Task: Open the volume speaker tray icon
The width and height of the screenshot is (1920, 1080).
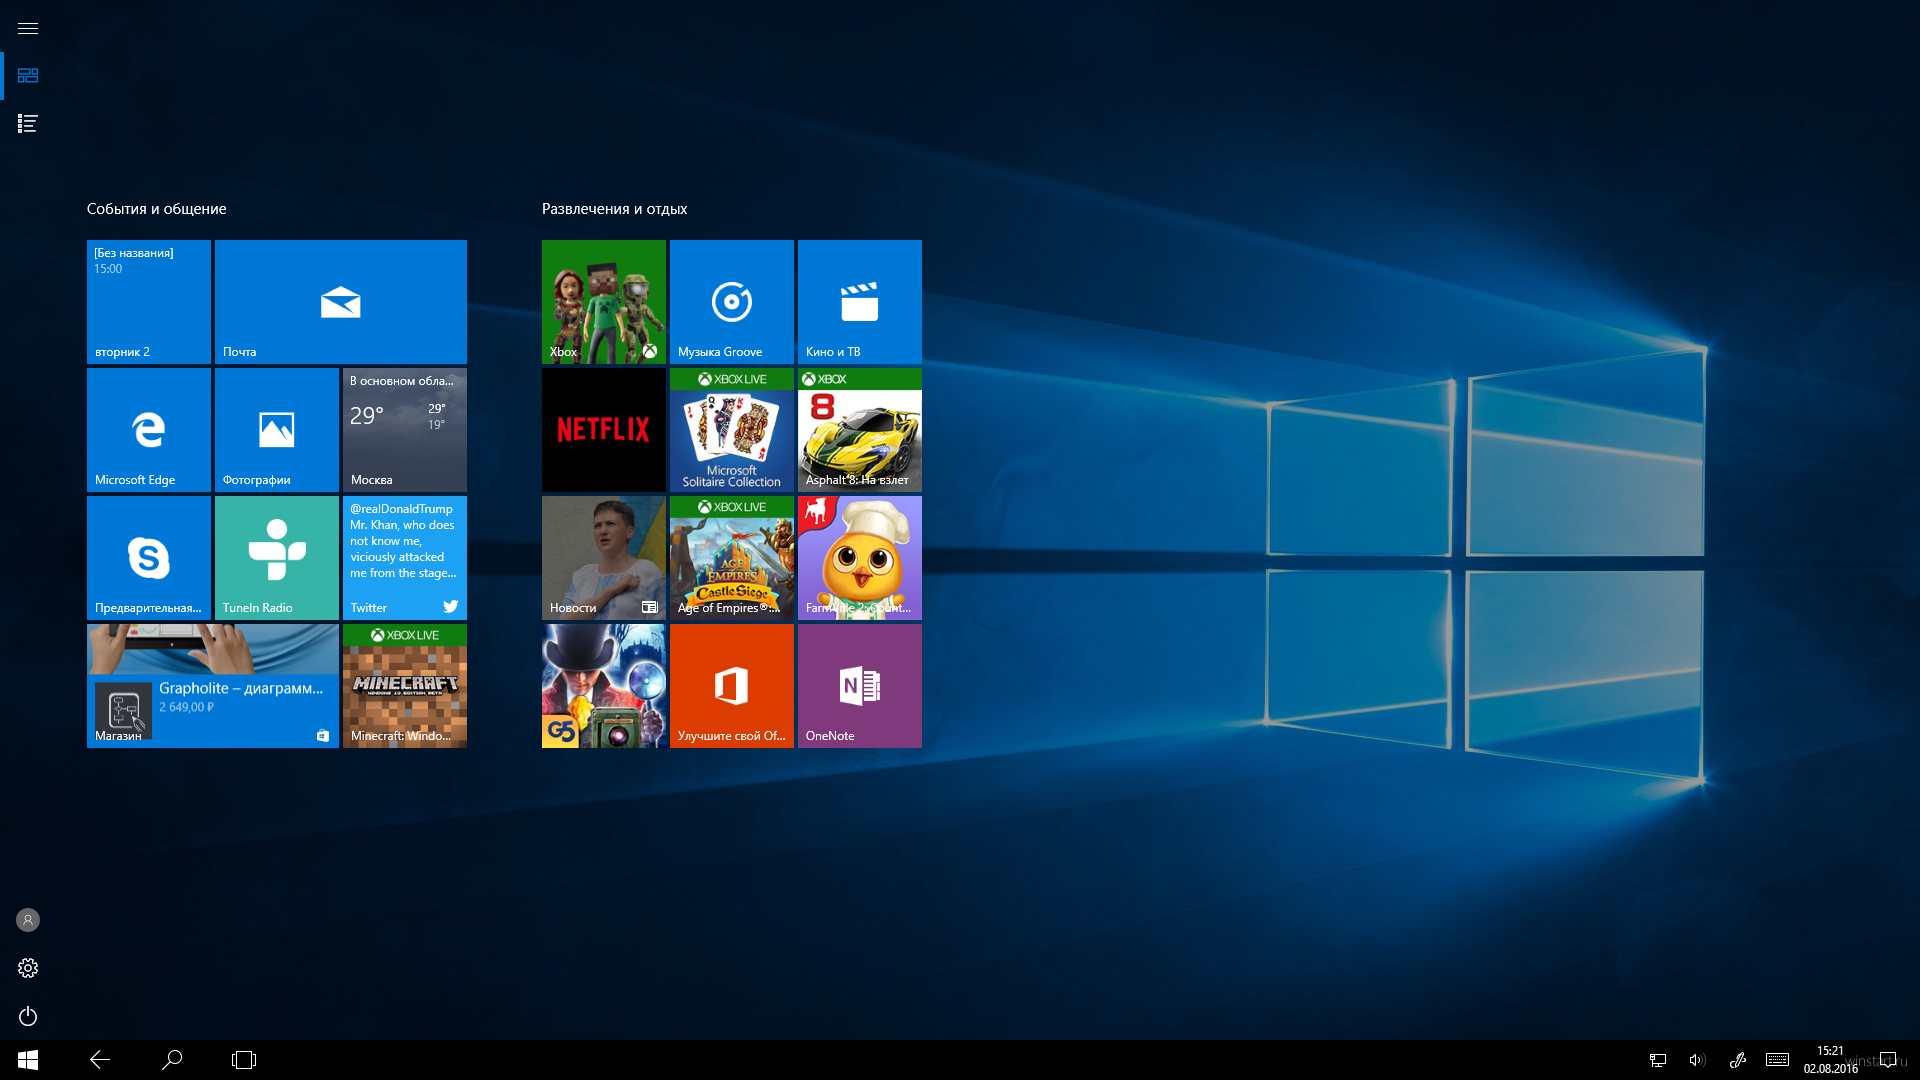Action: click(1698, 1060)
